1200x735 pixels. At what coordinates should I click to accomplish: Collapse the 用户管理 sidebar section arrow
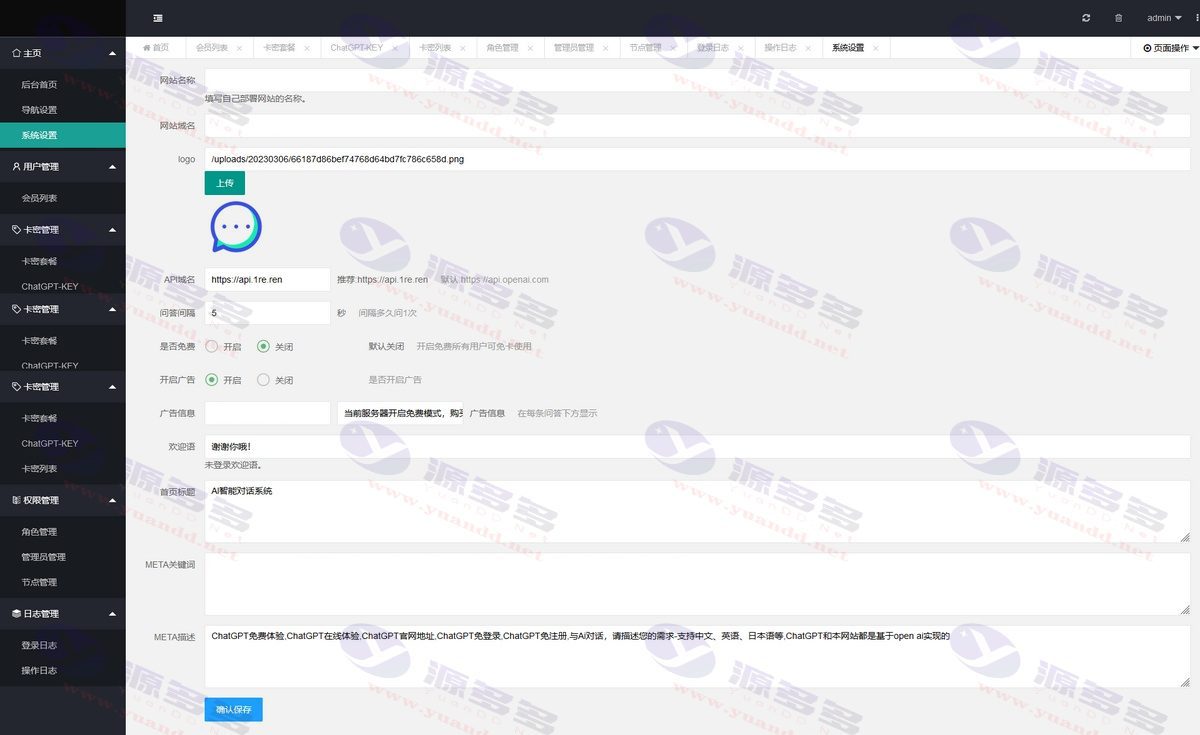point(112,166)
